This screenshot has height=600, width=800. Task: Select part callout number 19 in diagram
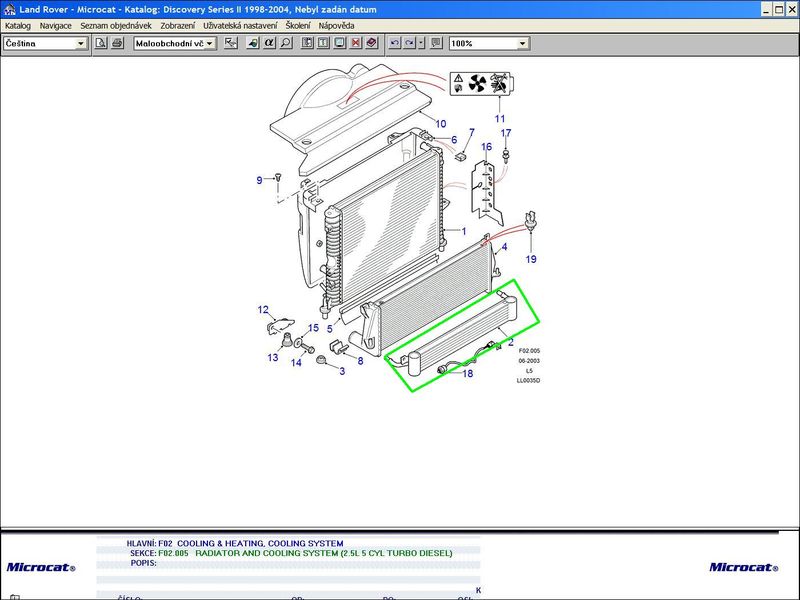click(531, 259)
